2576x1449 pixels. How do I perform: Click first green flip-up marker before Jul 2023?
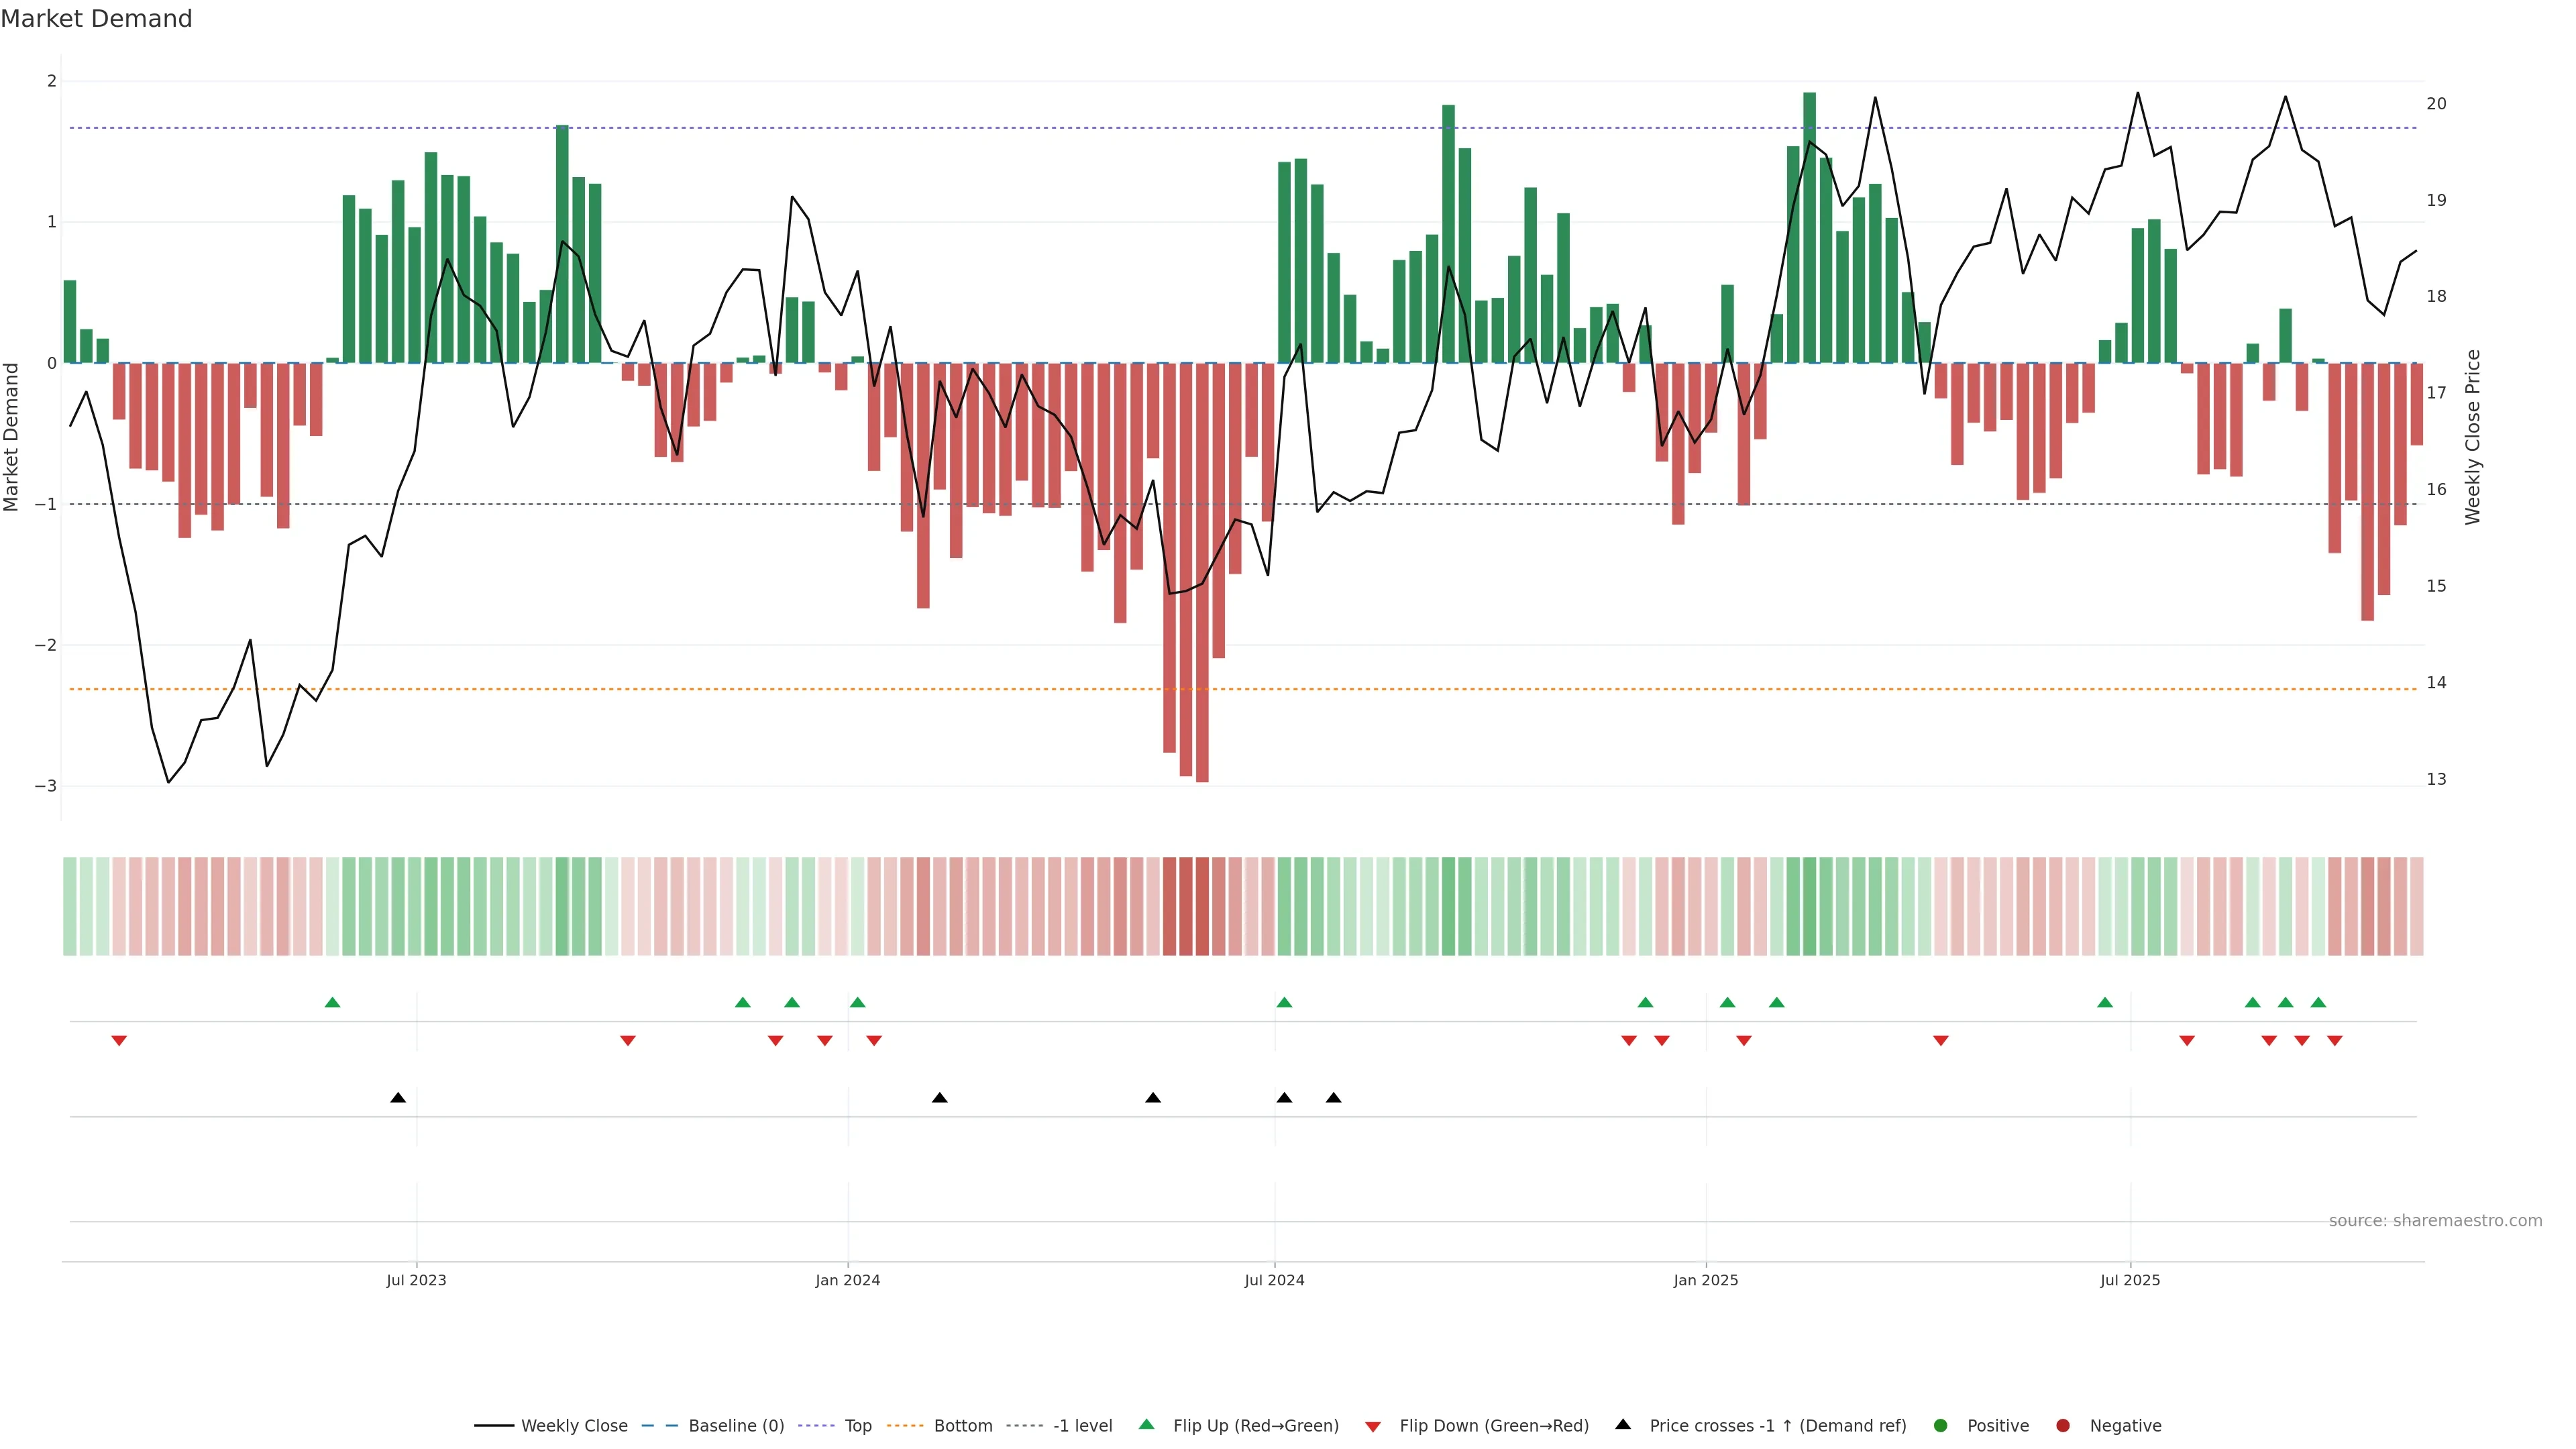(333, 1002)
